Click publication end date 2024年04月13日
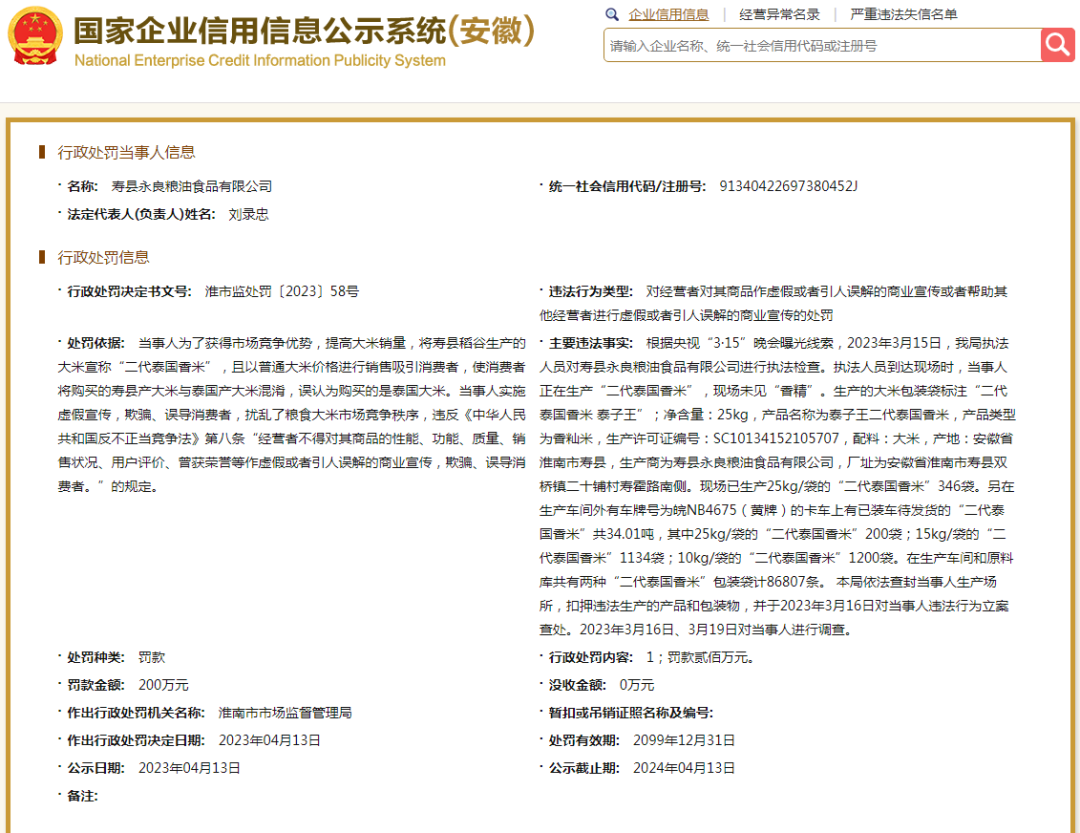This screenshot has width=1080, height=833. tap(684, 768)
